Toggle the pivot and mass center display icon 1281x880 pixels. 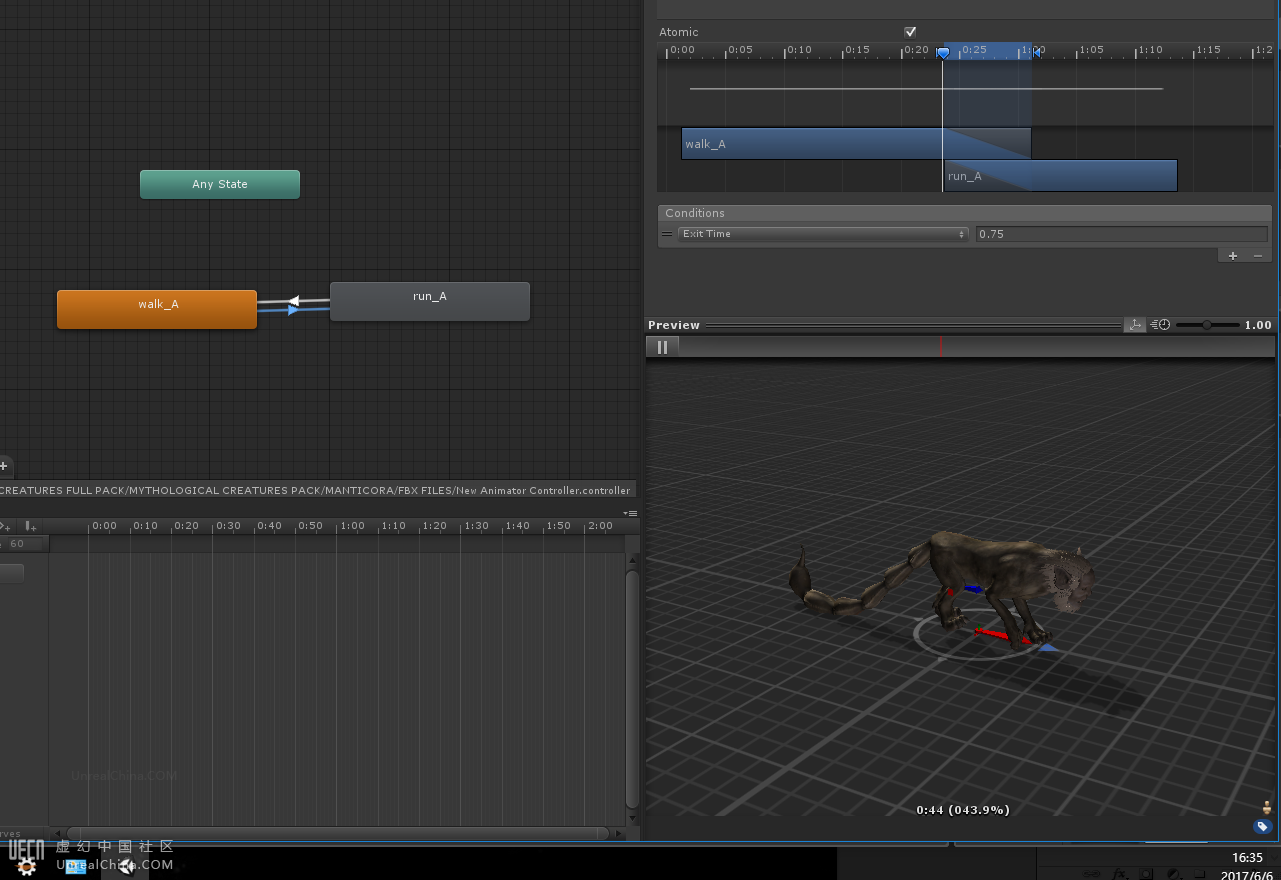click(1134, 325)
